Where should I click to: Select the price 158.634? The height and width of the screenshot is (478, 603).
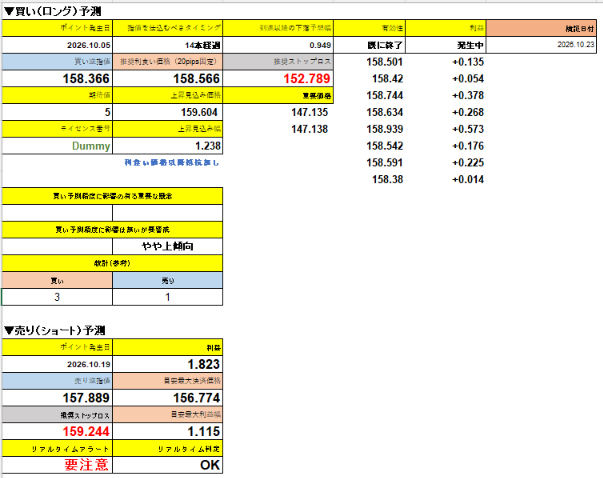[384, 112]
